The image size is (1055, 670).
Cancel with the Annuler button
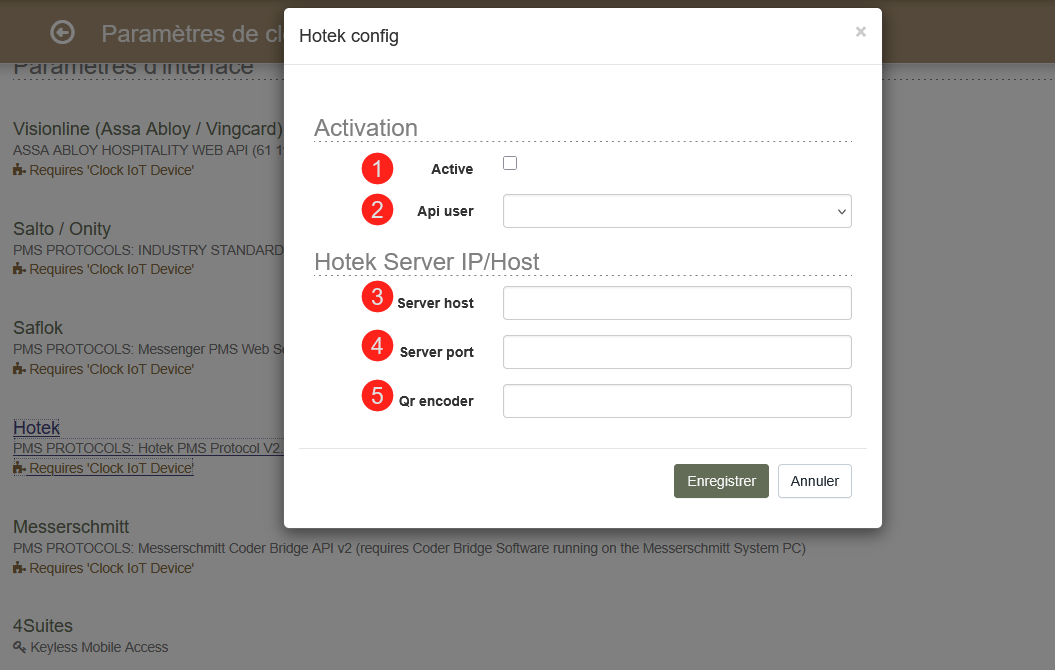tap(814, 481)
